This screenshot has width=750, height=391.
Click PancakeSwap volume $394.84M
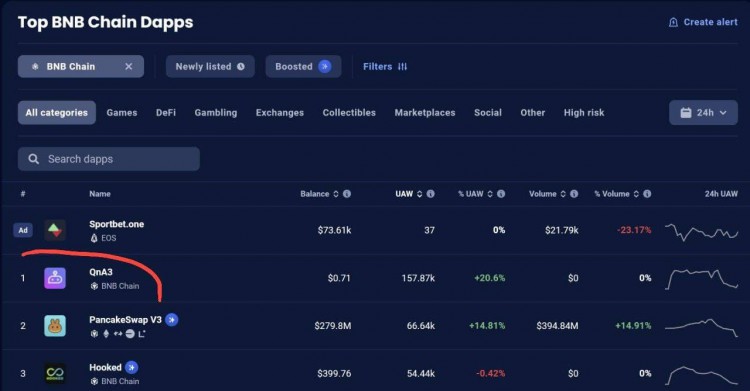(x=557, y=326)
